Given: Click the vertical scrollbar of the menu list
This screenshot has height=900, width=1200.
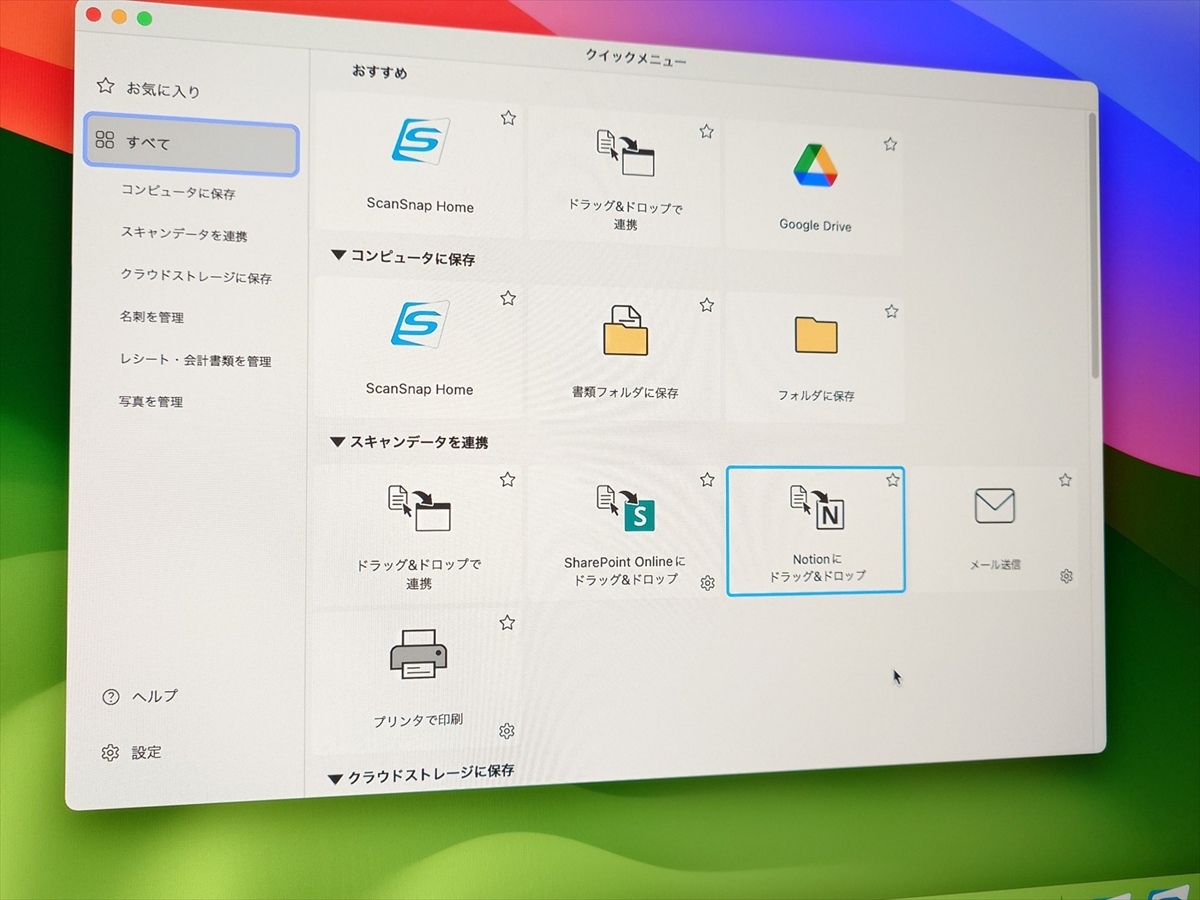Looking at the screenshot, I should tap(1094, 245).
